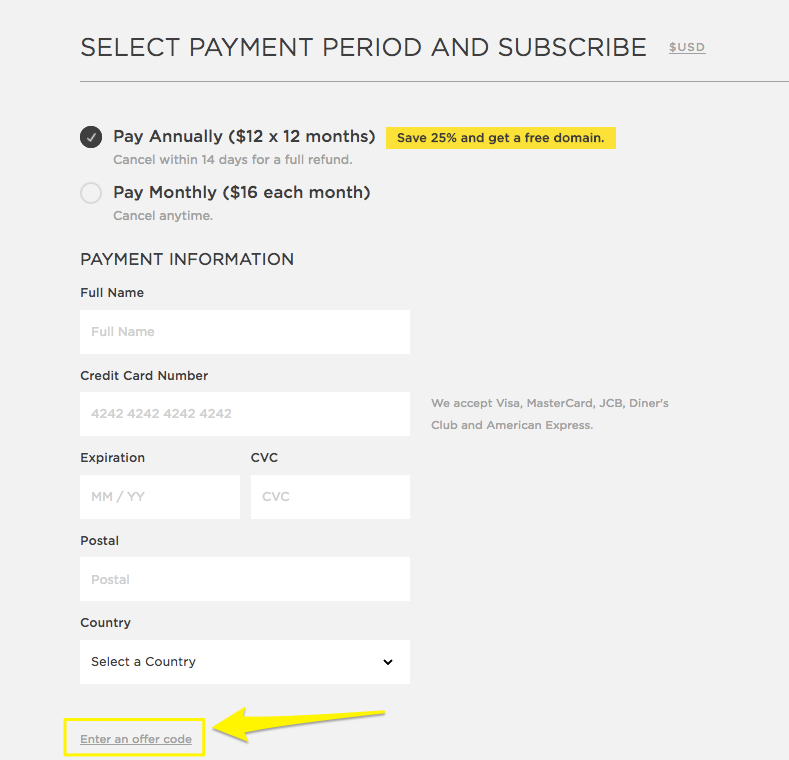Click the Payment Information section heading
The image size is (789, 760).
187,259
